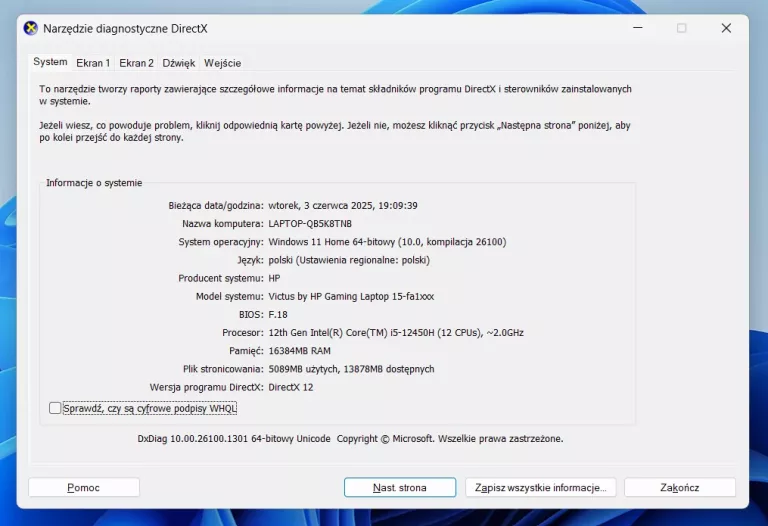Click the language value polski

click(349, 260)
